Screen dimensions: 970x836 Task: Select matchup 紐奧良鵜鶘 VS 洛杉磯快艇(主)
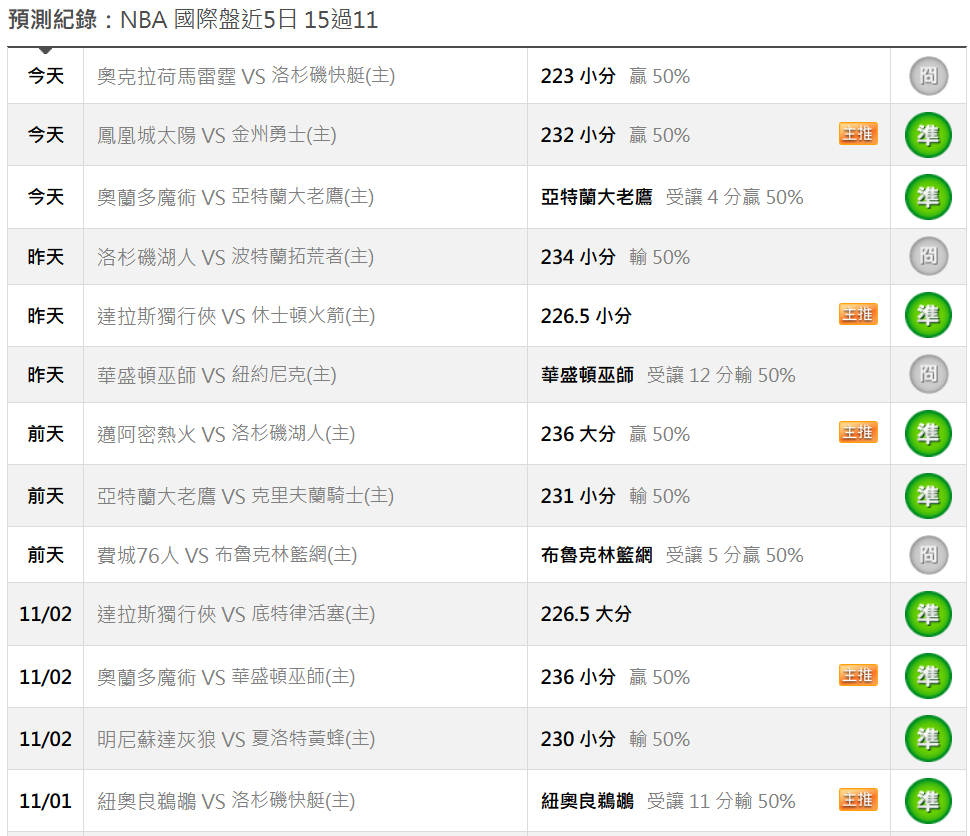pyautogui.click(x=226, y=801)
